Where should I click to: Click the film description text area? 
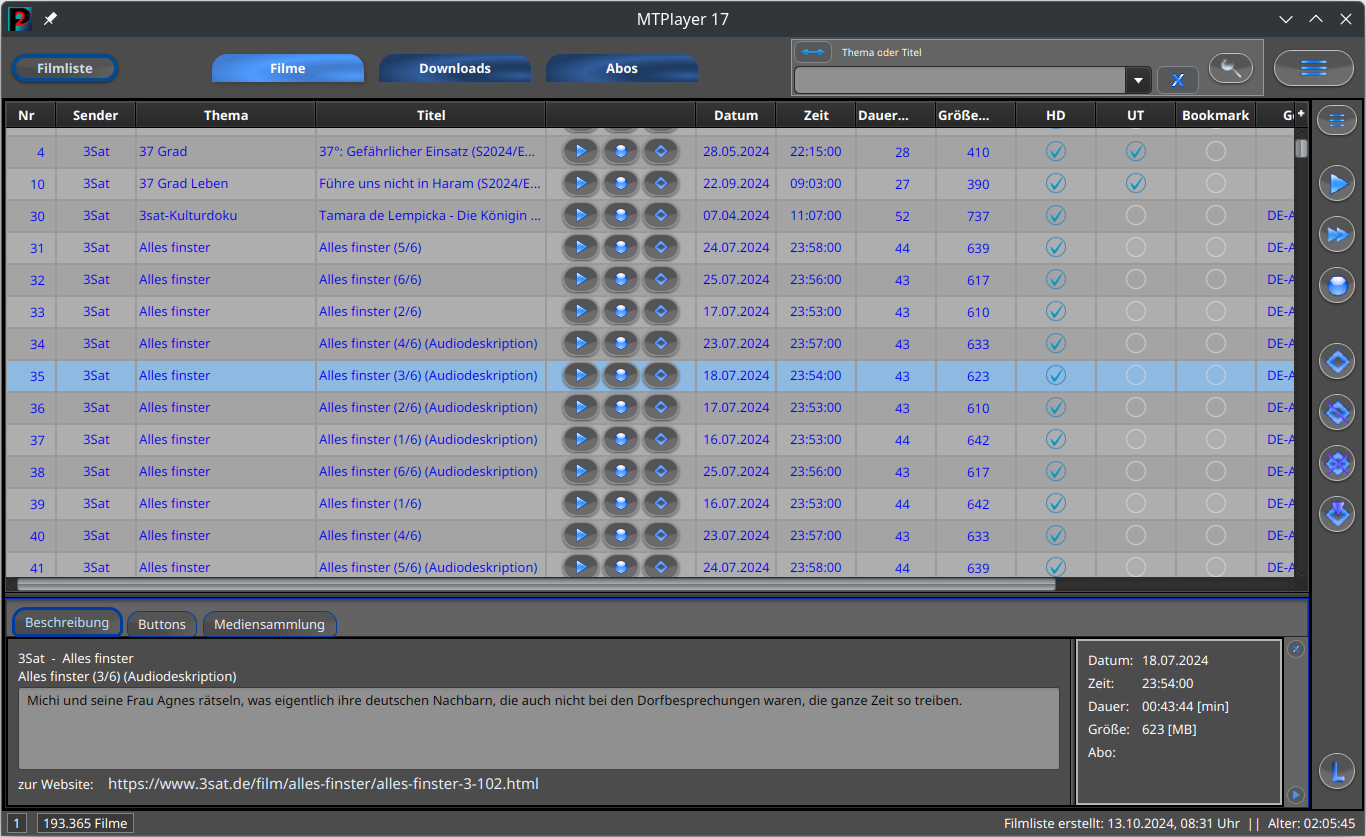[x=539, y=728]
